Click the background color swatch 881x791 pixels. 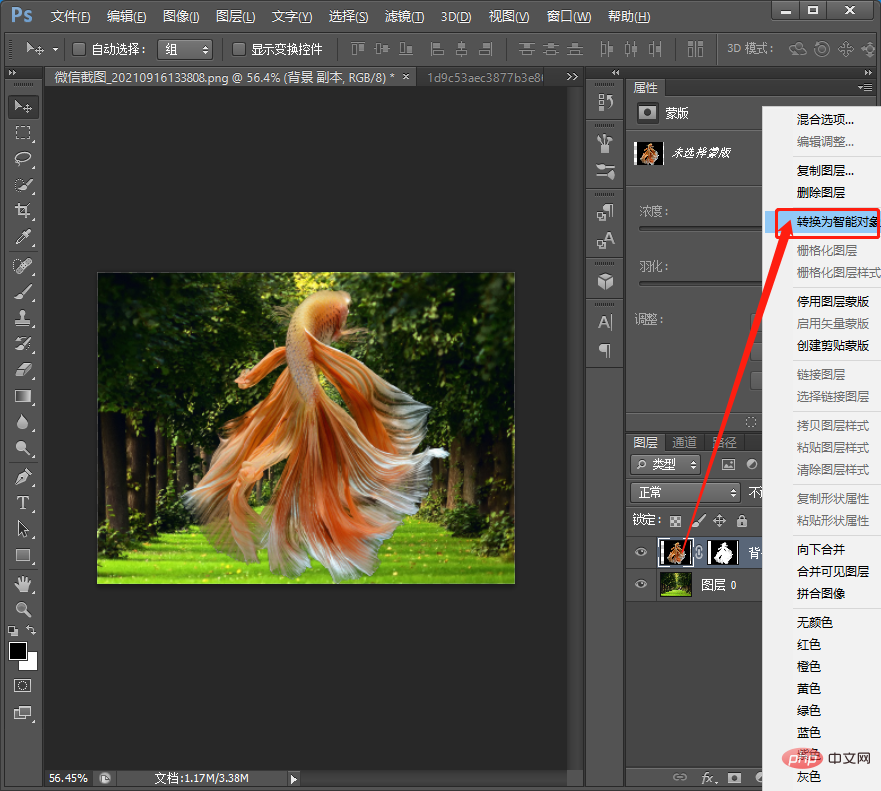[x=31, y=663]
